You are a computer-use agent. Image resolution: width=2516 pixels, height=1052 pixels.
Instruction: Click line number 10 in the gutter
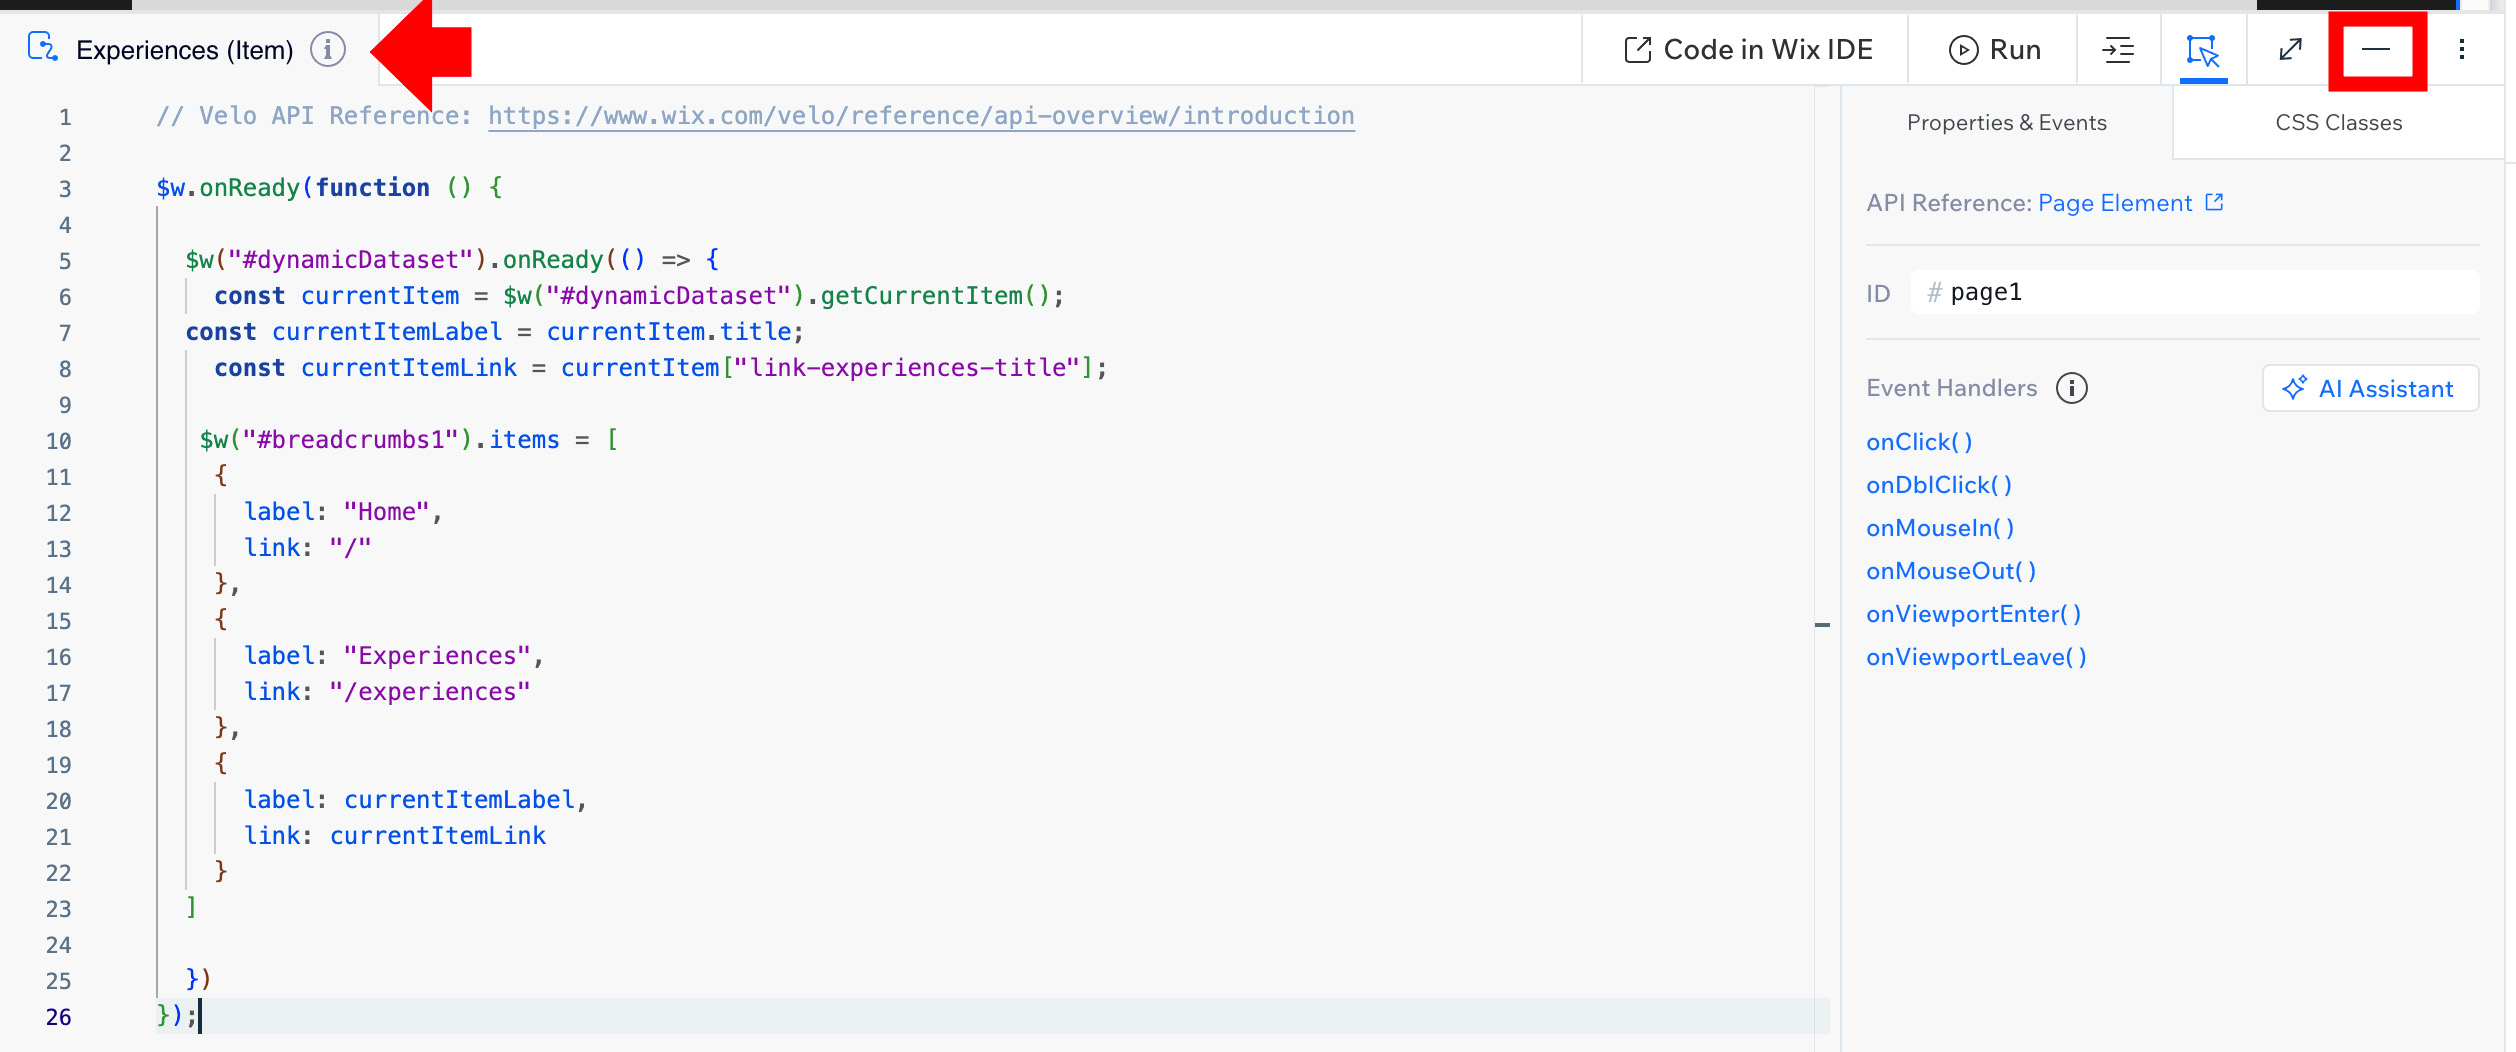tap(59, 441)
